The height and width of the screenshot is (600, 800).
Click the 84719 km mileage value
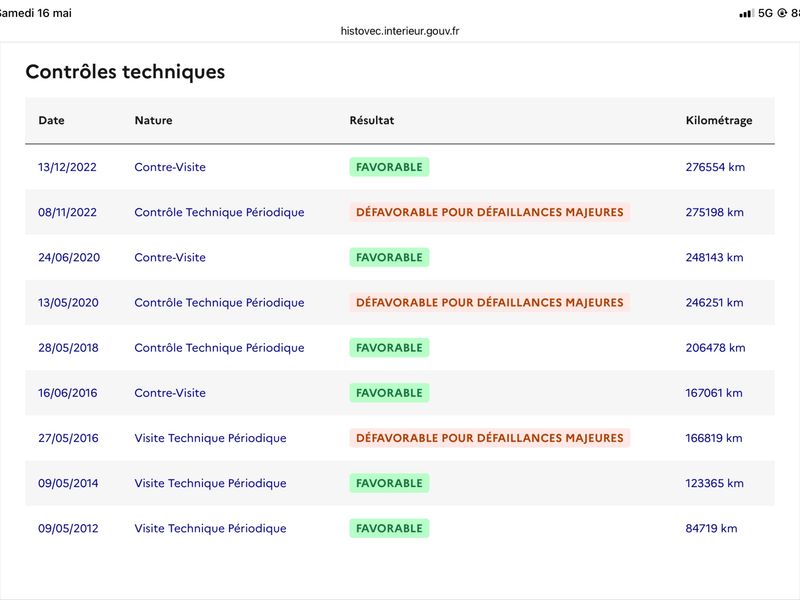(711, 529)
